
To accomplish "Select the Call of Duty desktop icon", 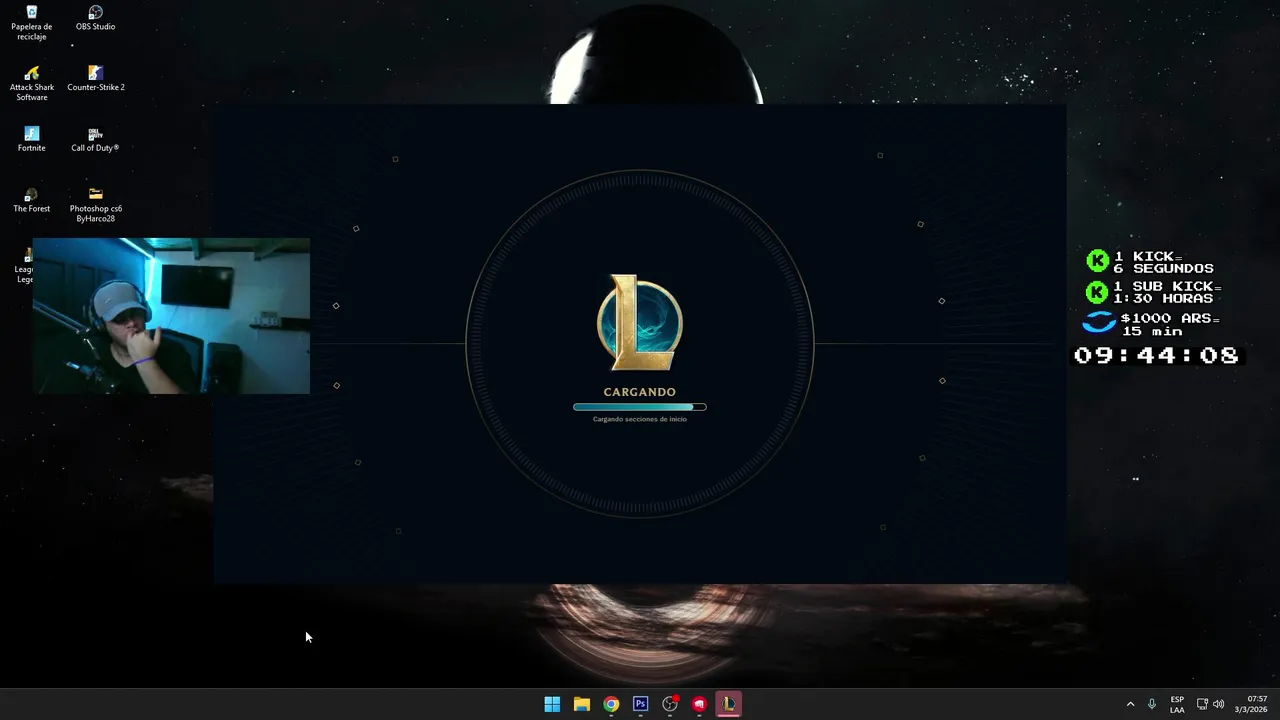I will [95, 139].
